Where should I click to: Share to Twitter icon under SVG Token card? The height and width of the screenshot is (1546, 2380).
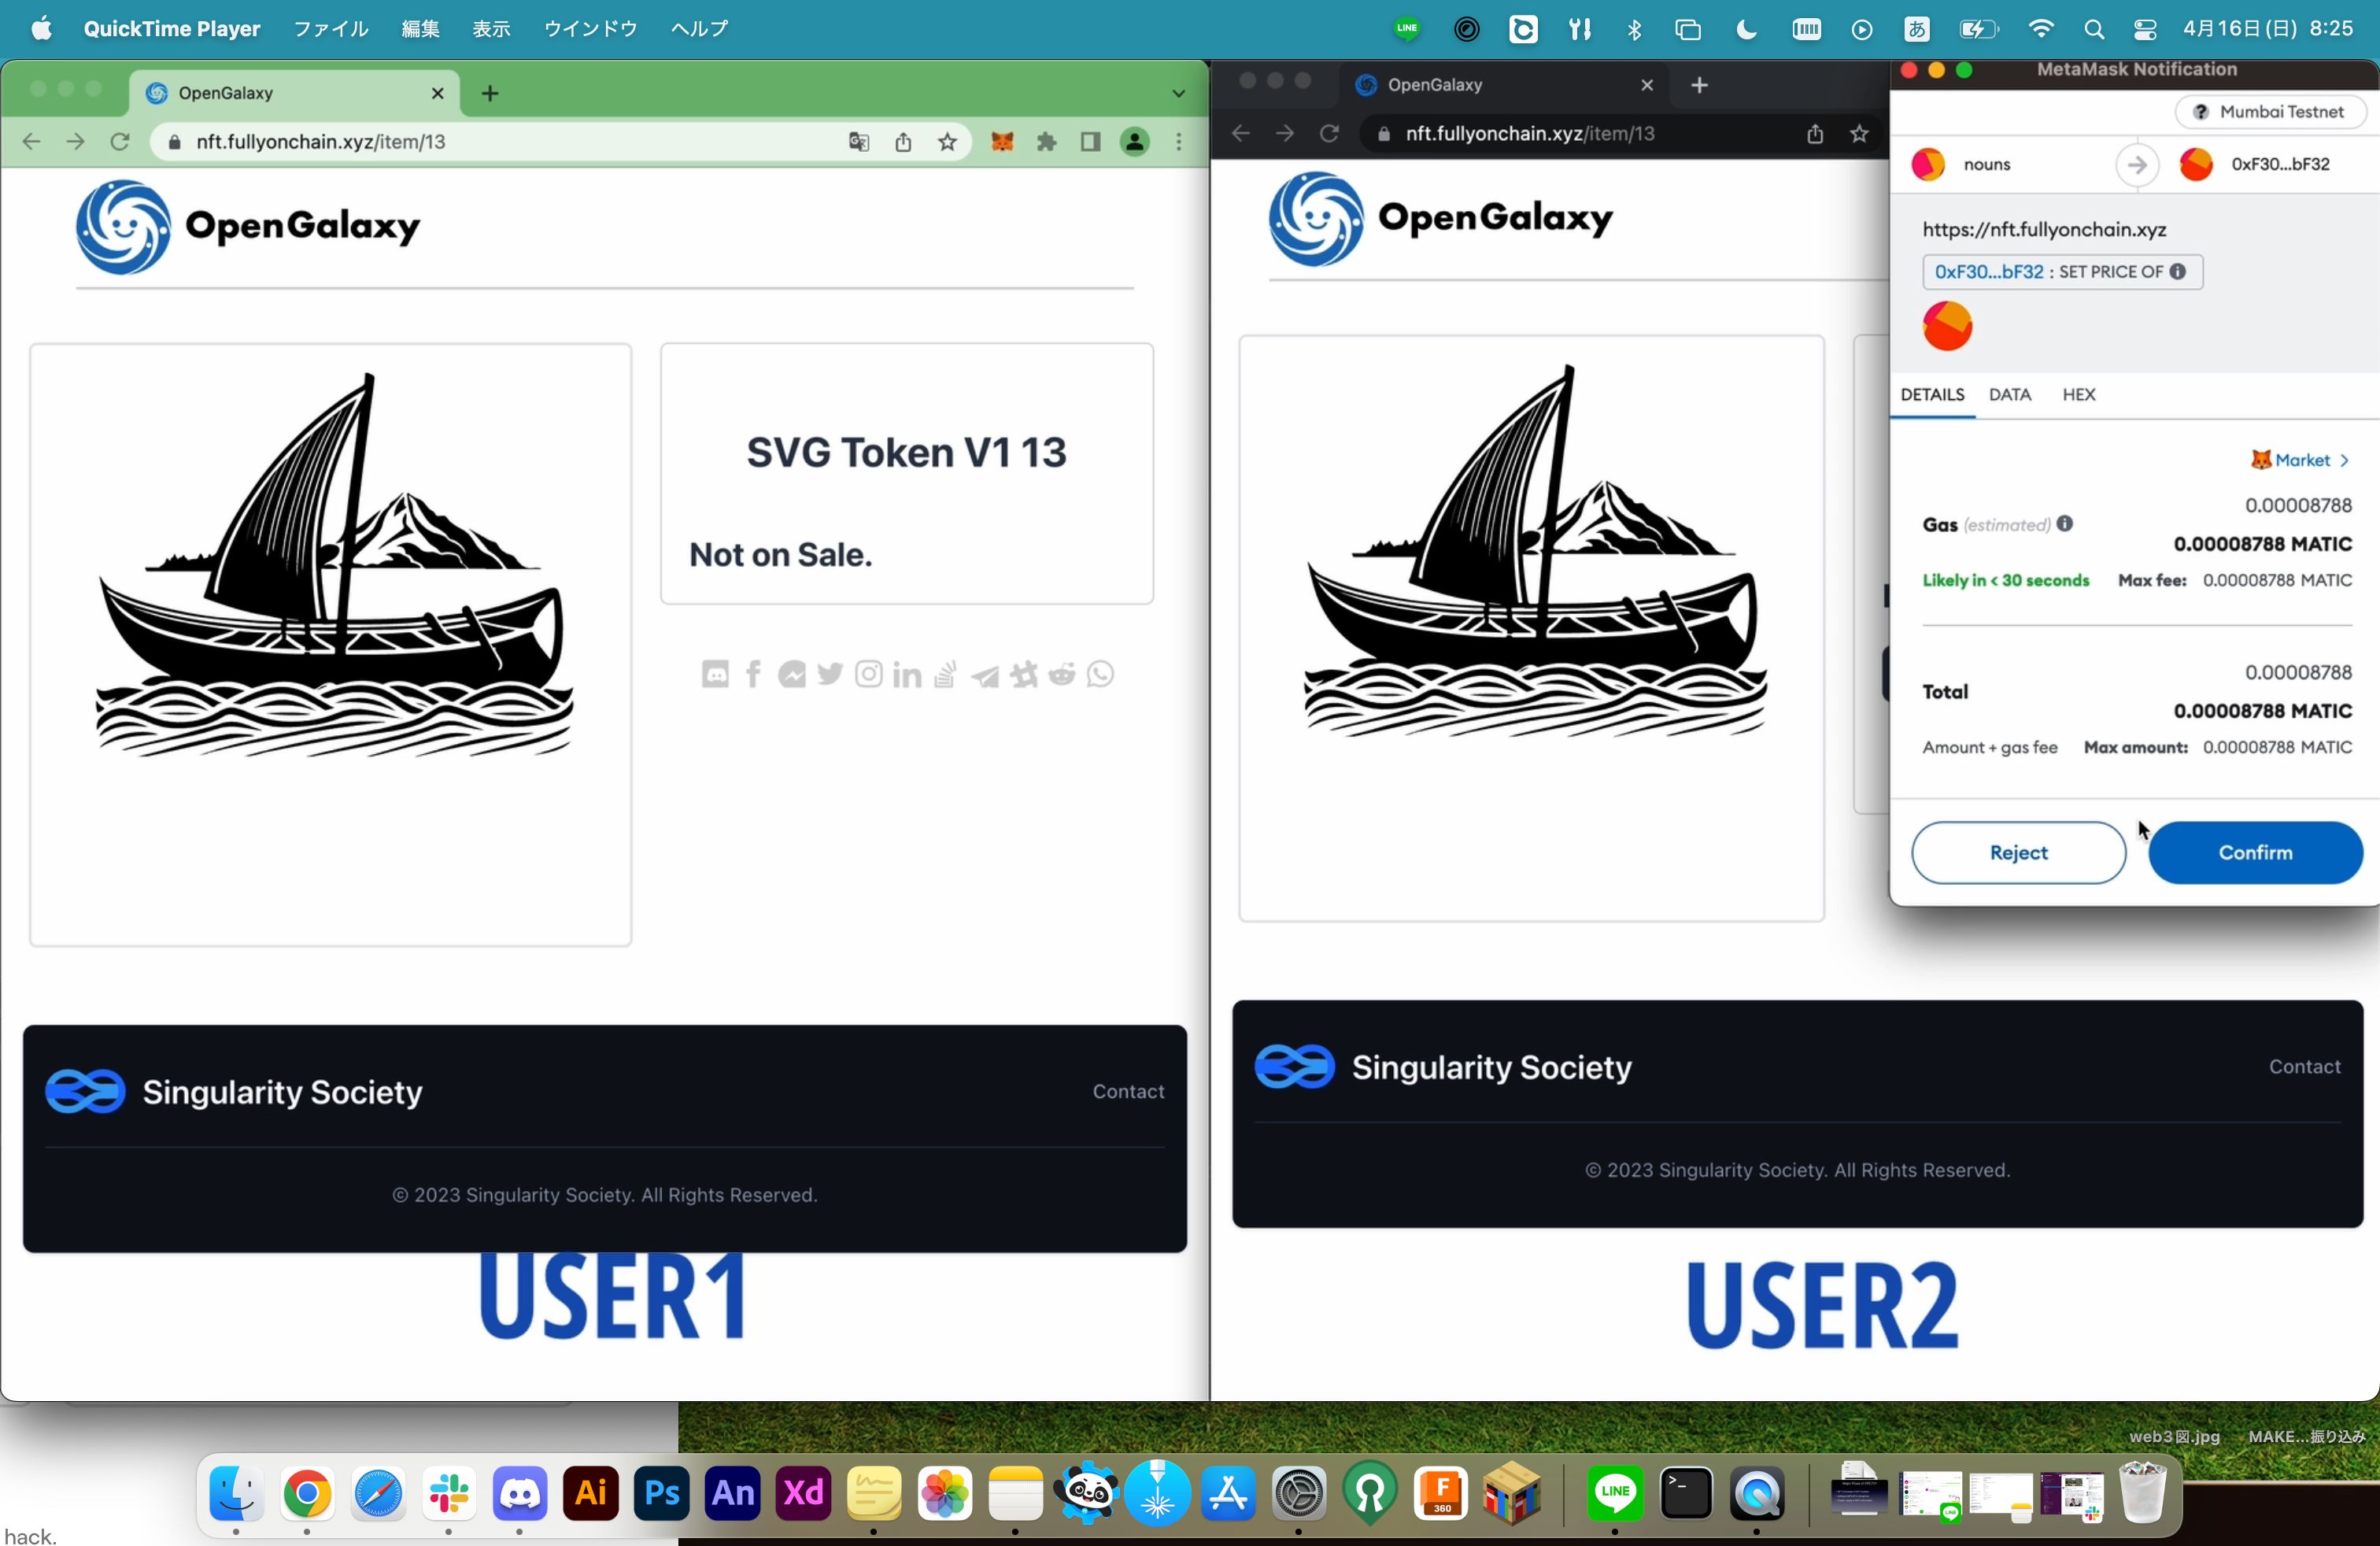click(829, 675)
